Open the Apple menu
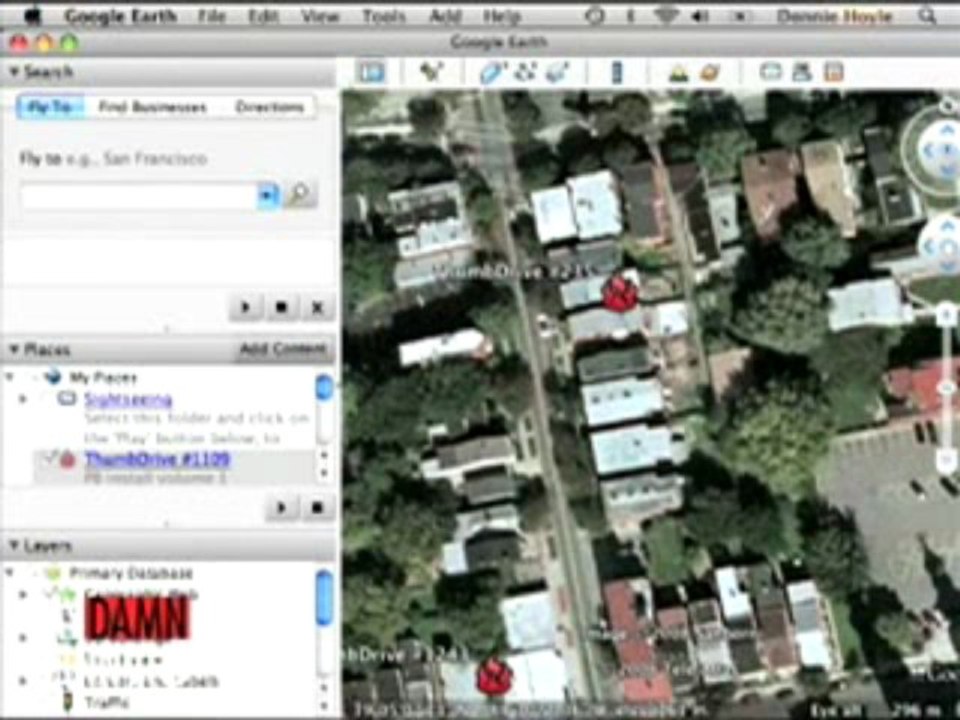 [x=32, y=16]
